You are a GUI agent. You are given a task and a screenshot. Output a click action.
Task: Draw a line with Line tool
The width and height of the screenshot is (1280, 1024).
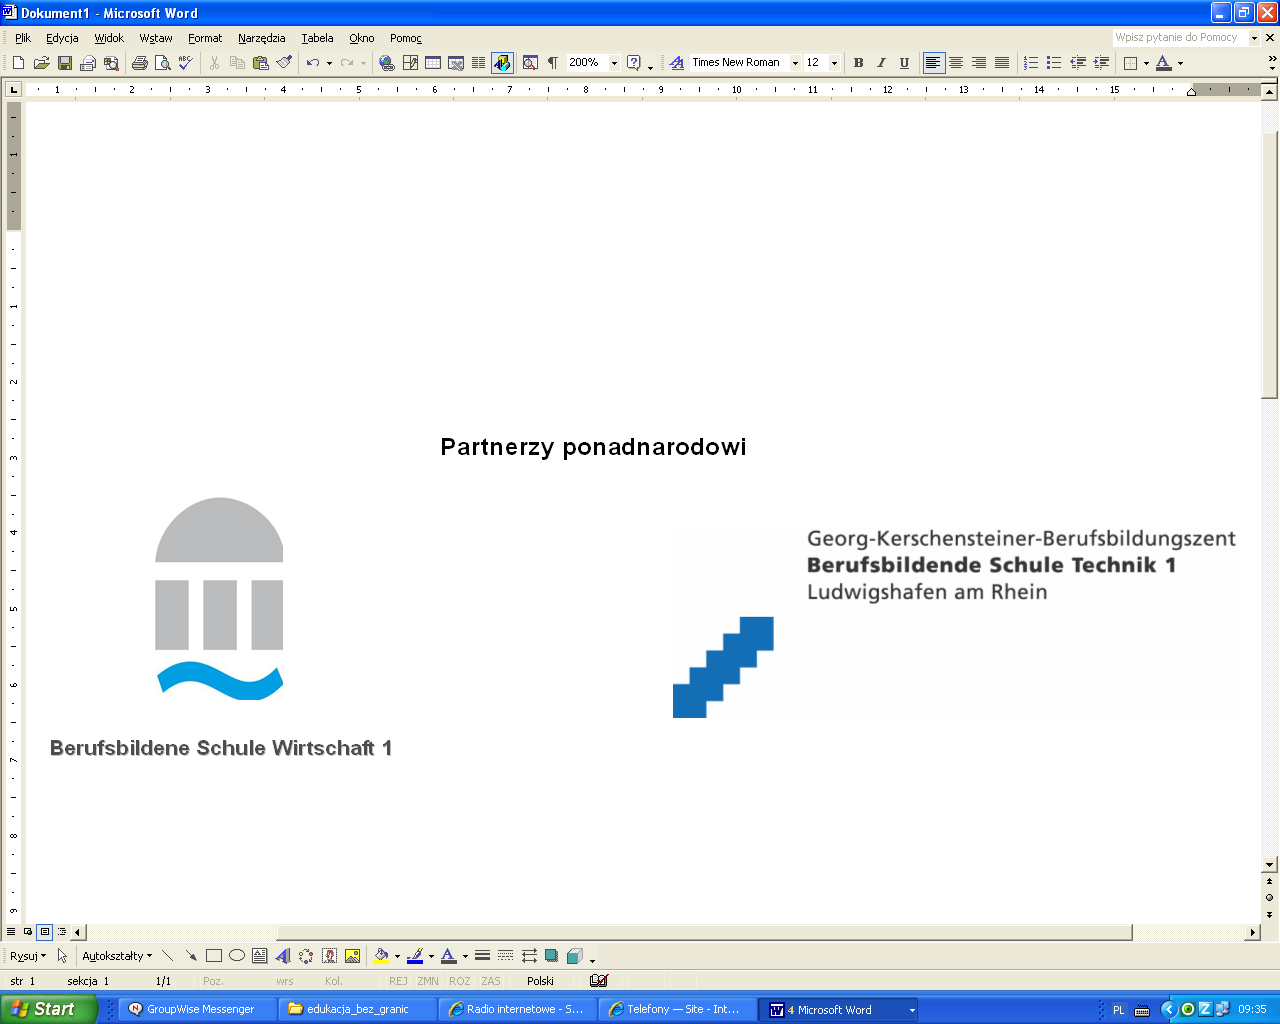[167, 956]
